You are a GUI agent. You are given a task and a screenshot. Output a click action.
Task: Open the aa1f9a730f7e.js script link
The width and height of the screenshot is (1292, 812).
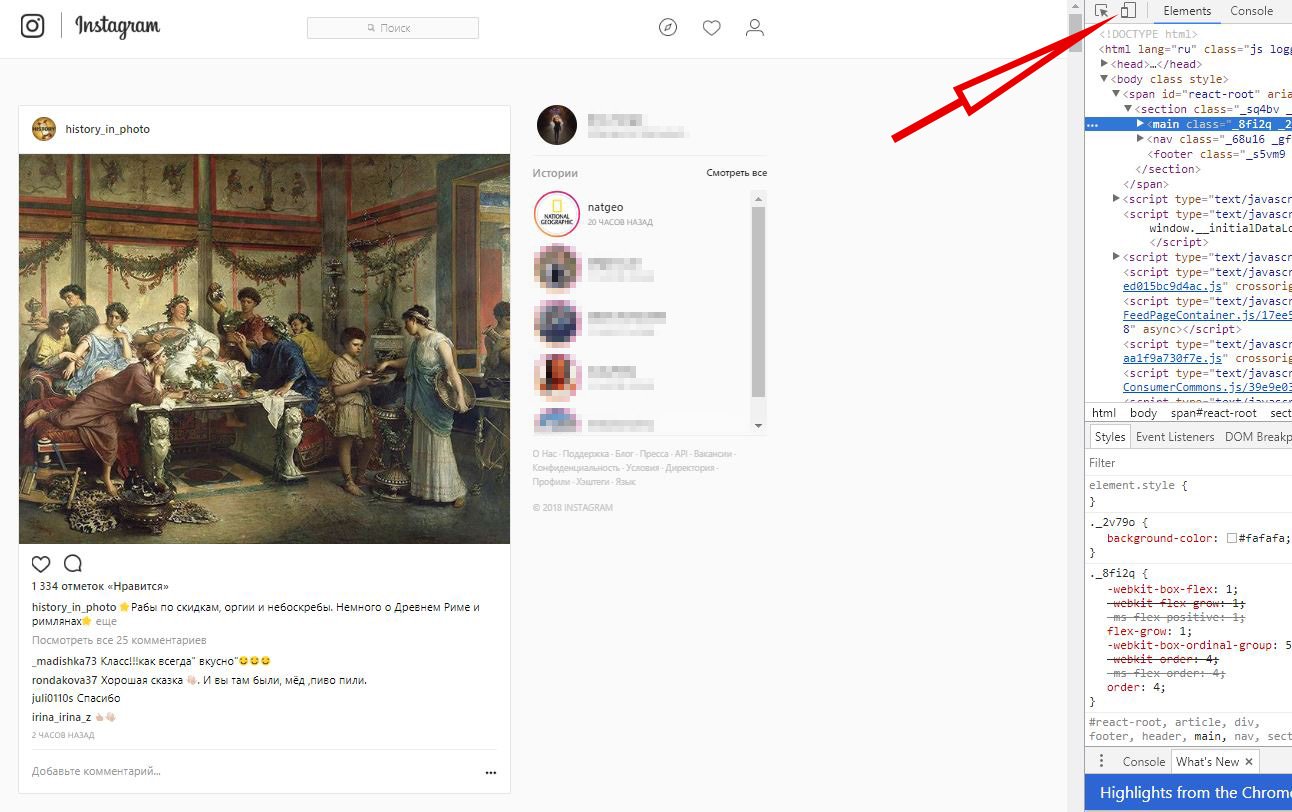[1173, 358]
